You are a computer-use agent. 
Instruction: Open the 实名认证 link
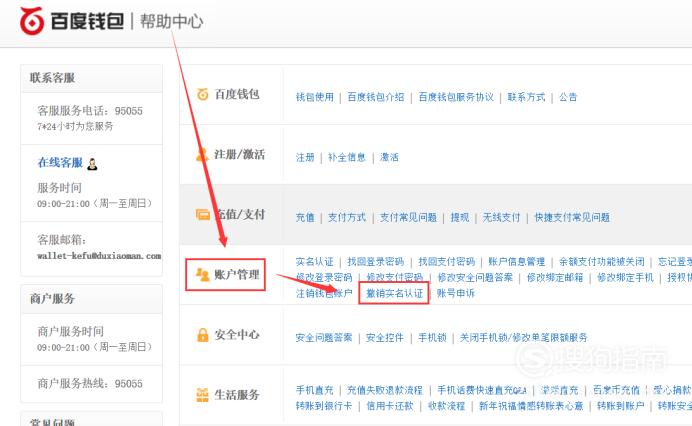click(315, 261)
